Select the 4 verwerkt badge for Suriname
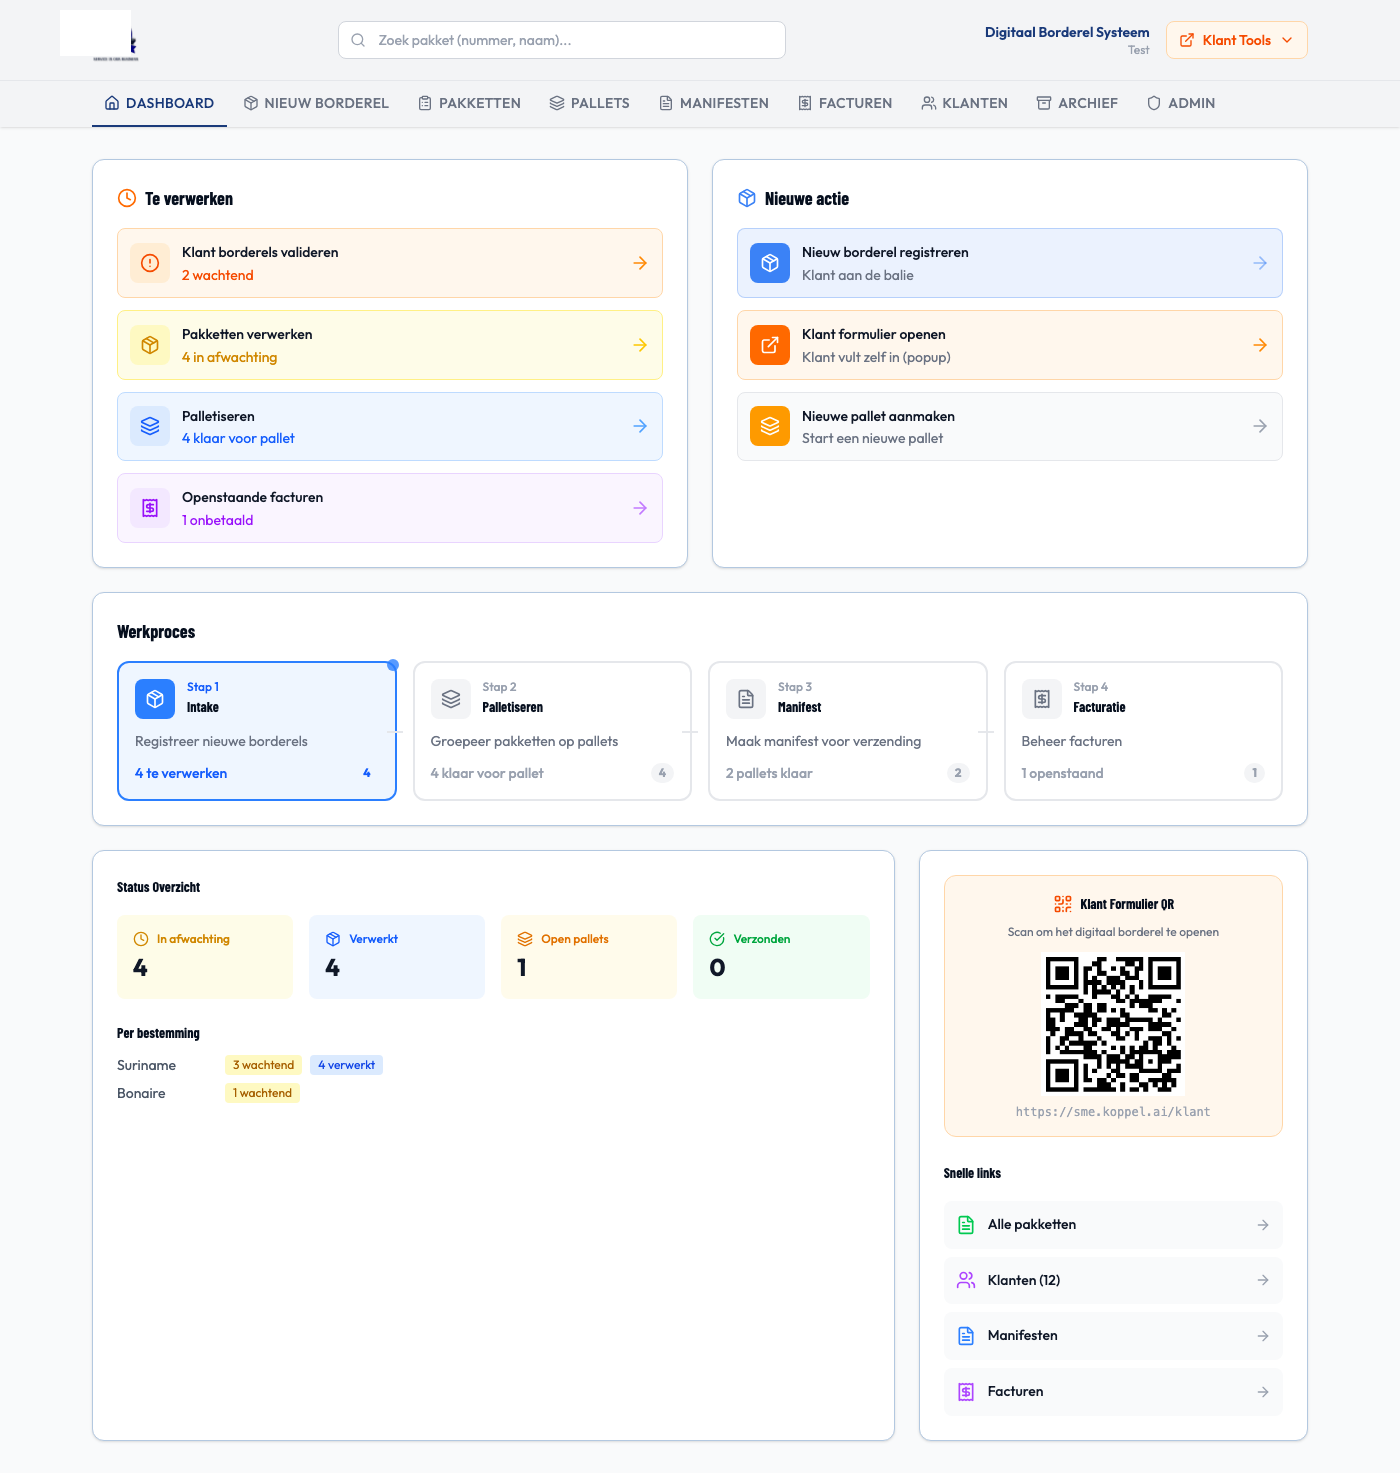The image size is (1400, 1473). click(346, 1065)
